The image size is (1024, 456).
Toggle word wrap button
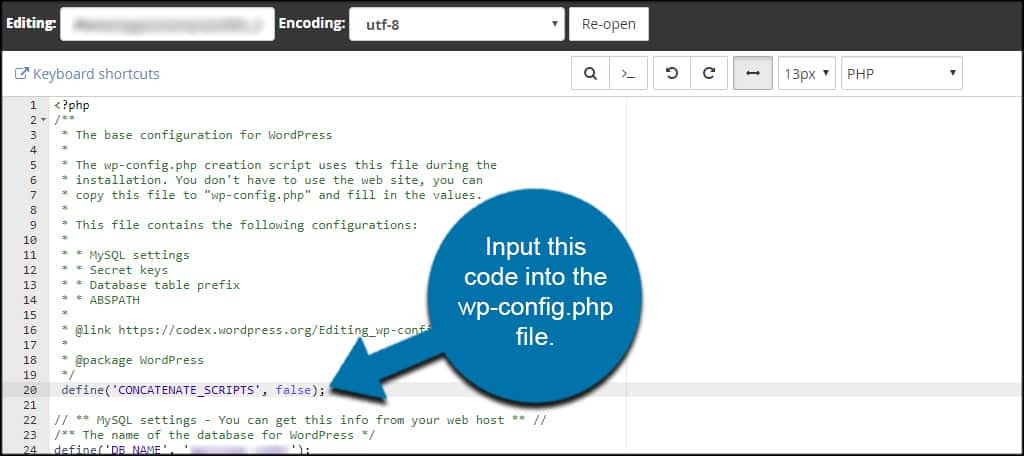[x=752, y=73]
